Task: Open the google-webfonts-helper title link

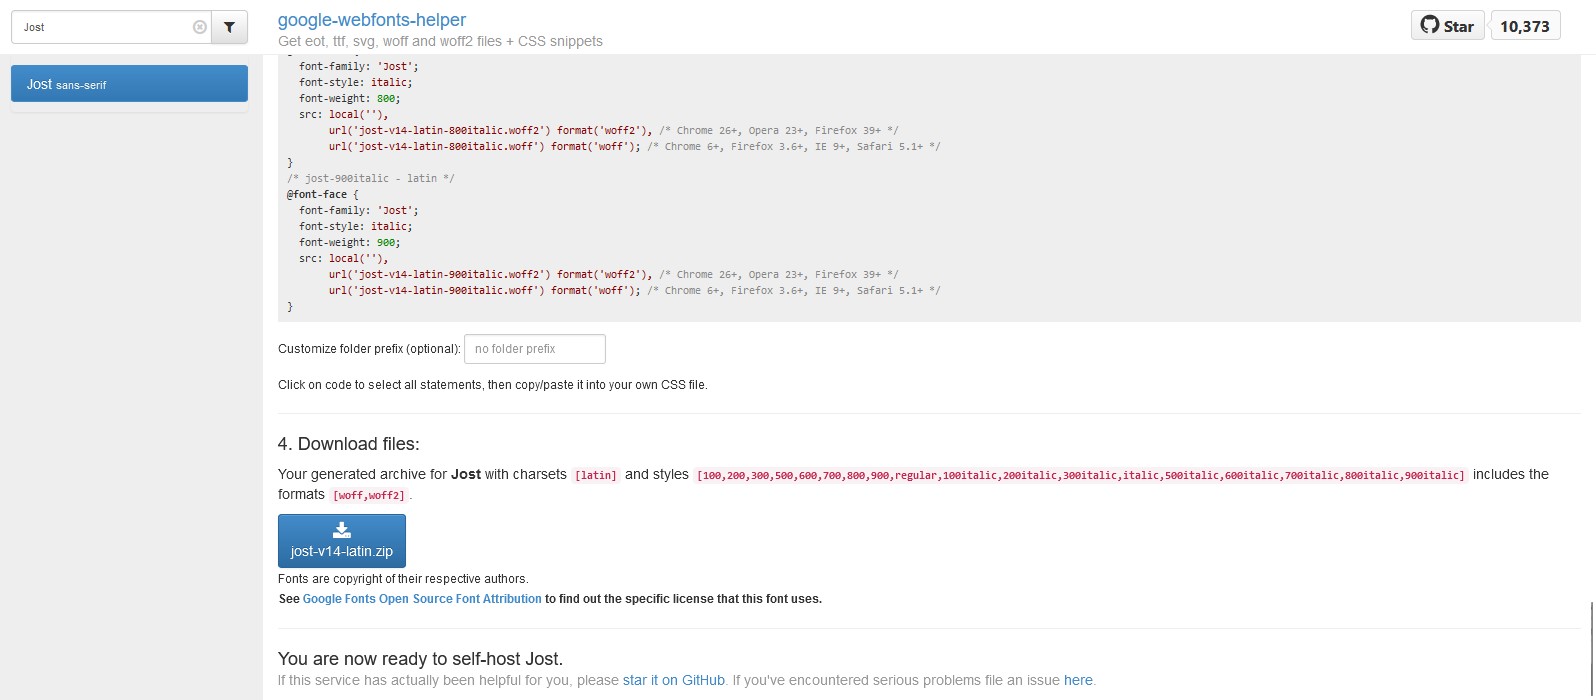Action: pos(372,20)
